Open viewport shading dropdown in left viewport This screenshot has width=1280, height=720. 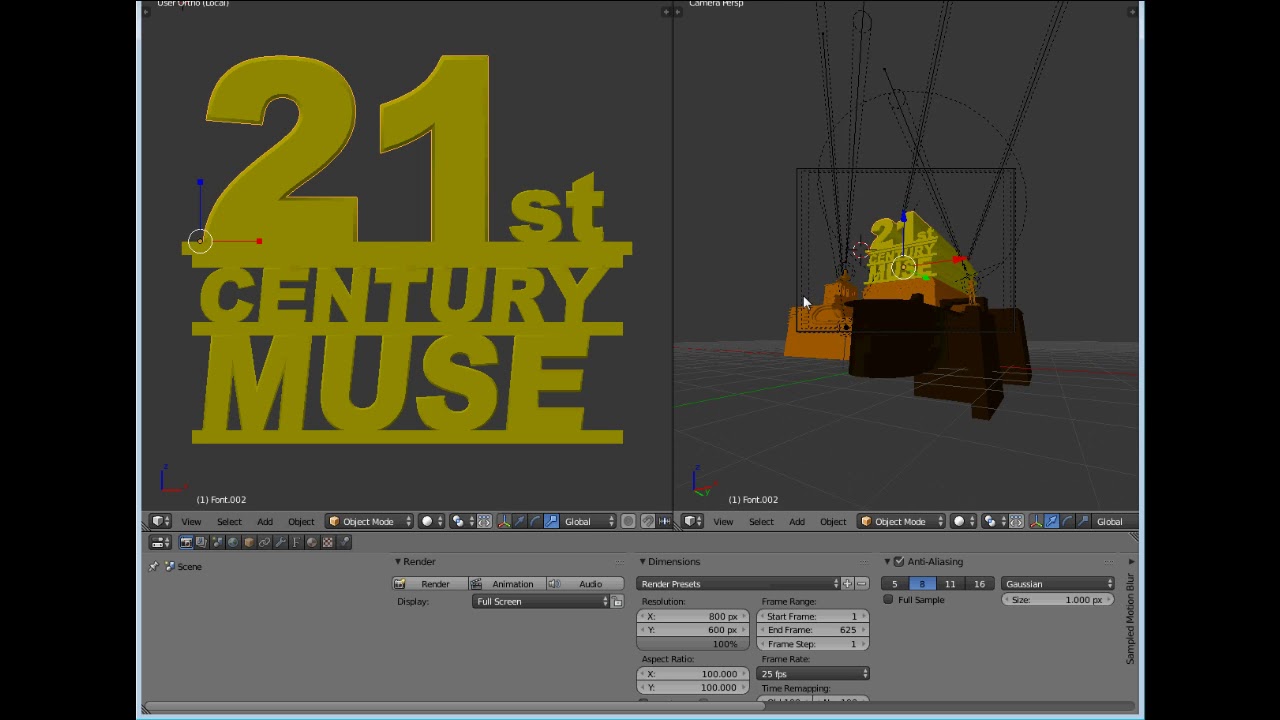[430, 521]
